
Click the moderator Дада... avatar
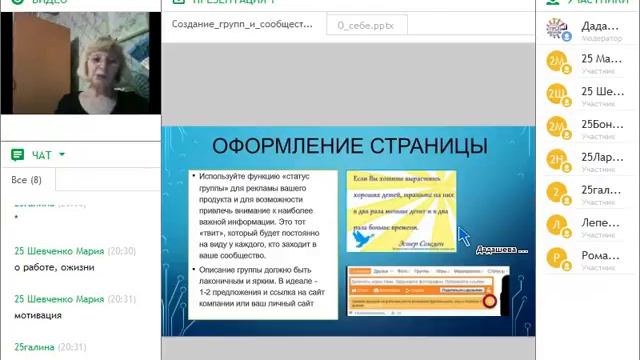tap(557, 29)
